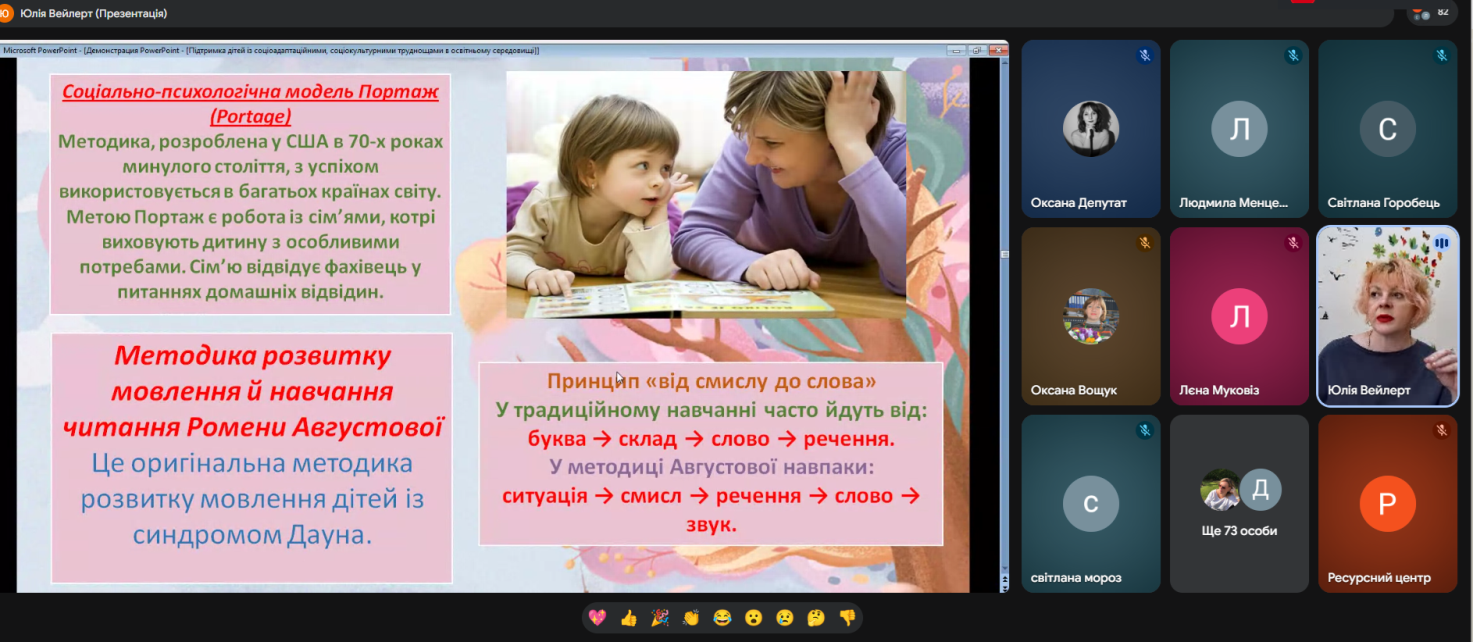Click the shared PowerPoint vertical scrollbar
The height and width of the screenshot is (642, 1473).
1003,320
